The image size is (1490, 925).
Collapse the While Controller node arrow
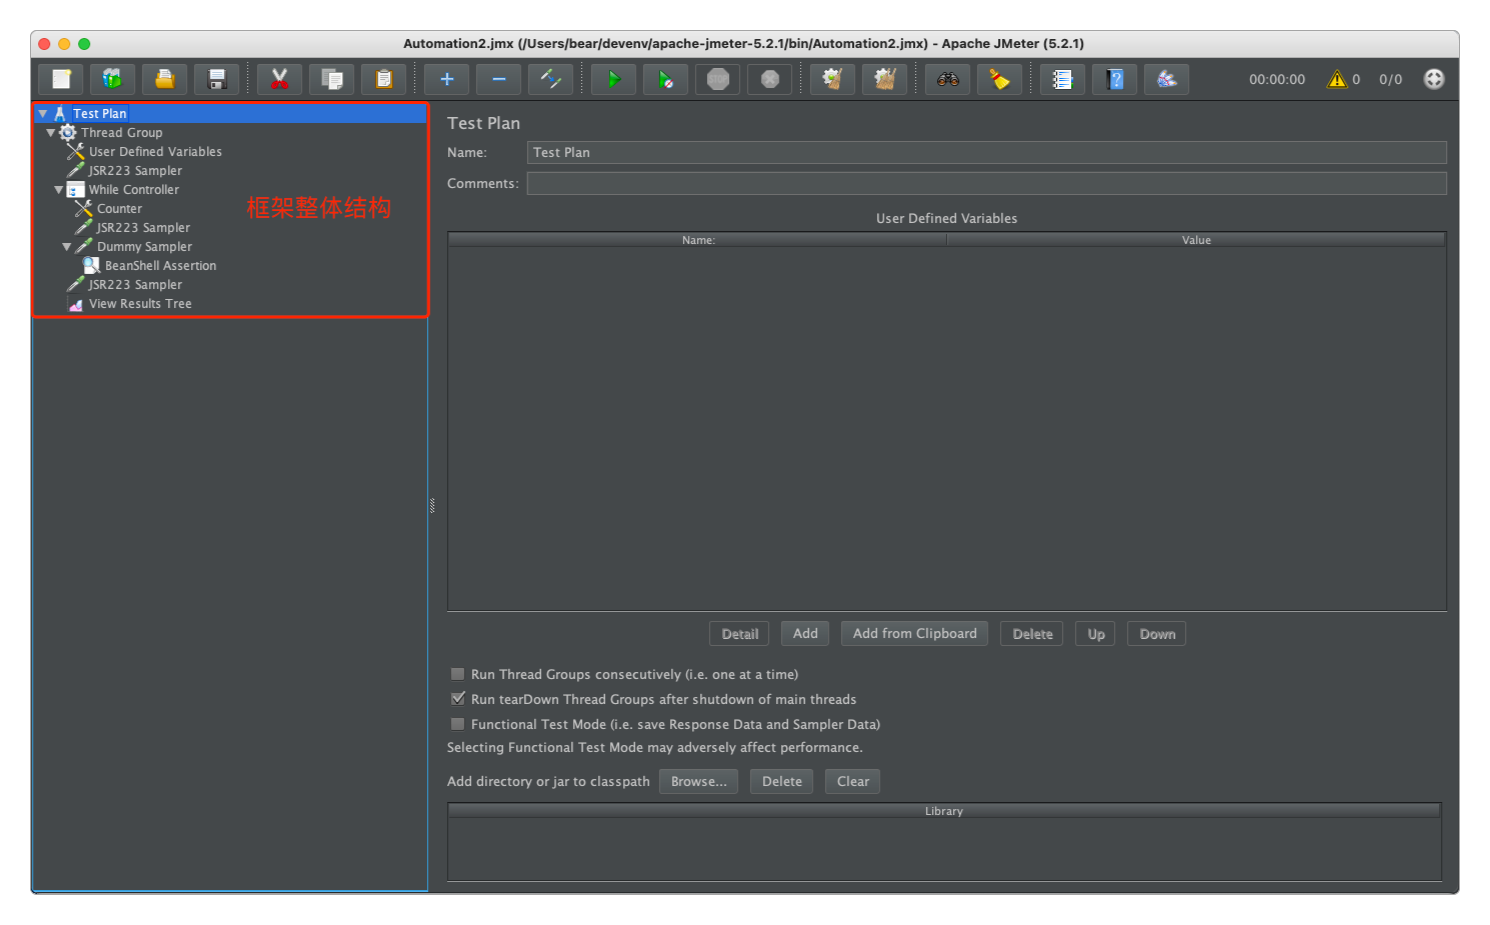pos(58,190)
